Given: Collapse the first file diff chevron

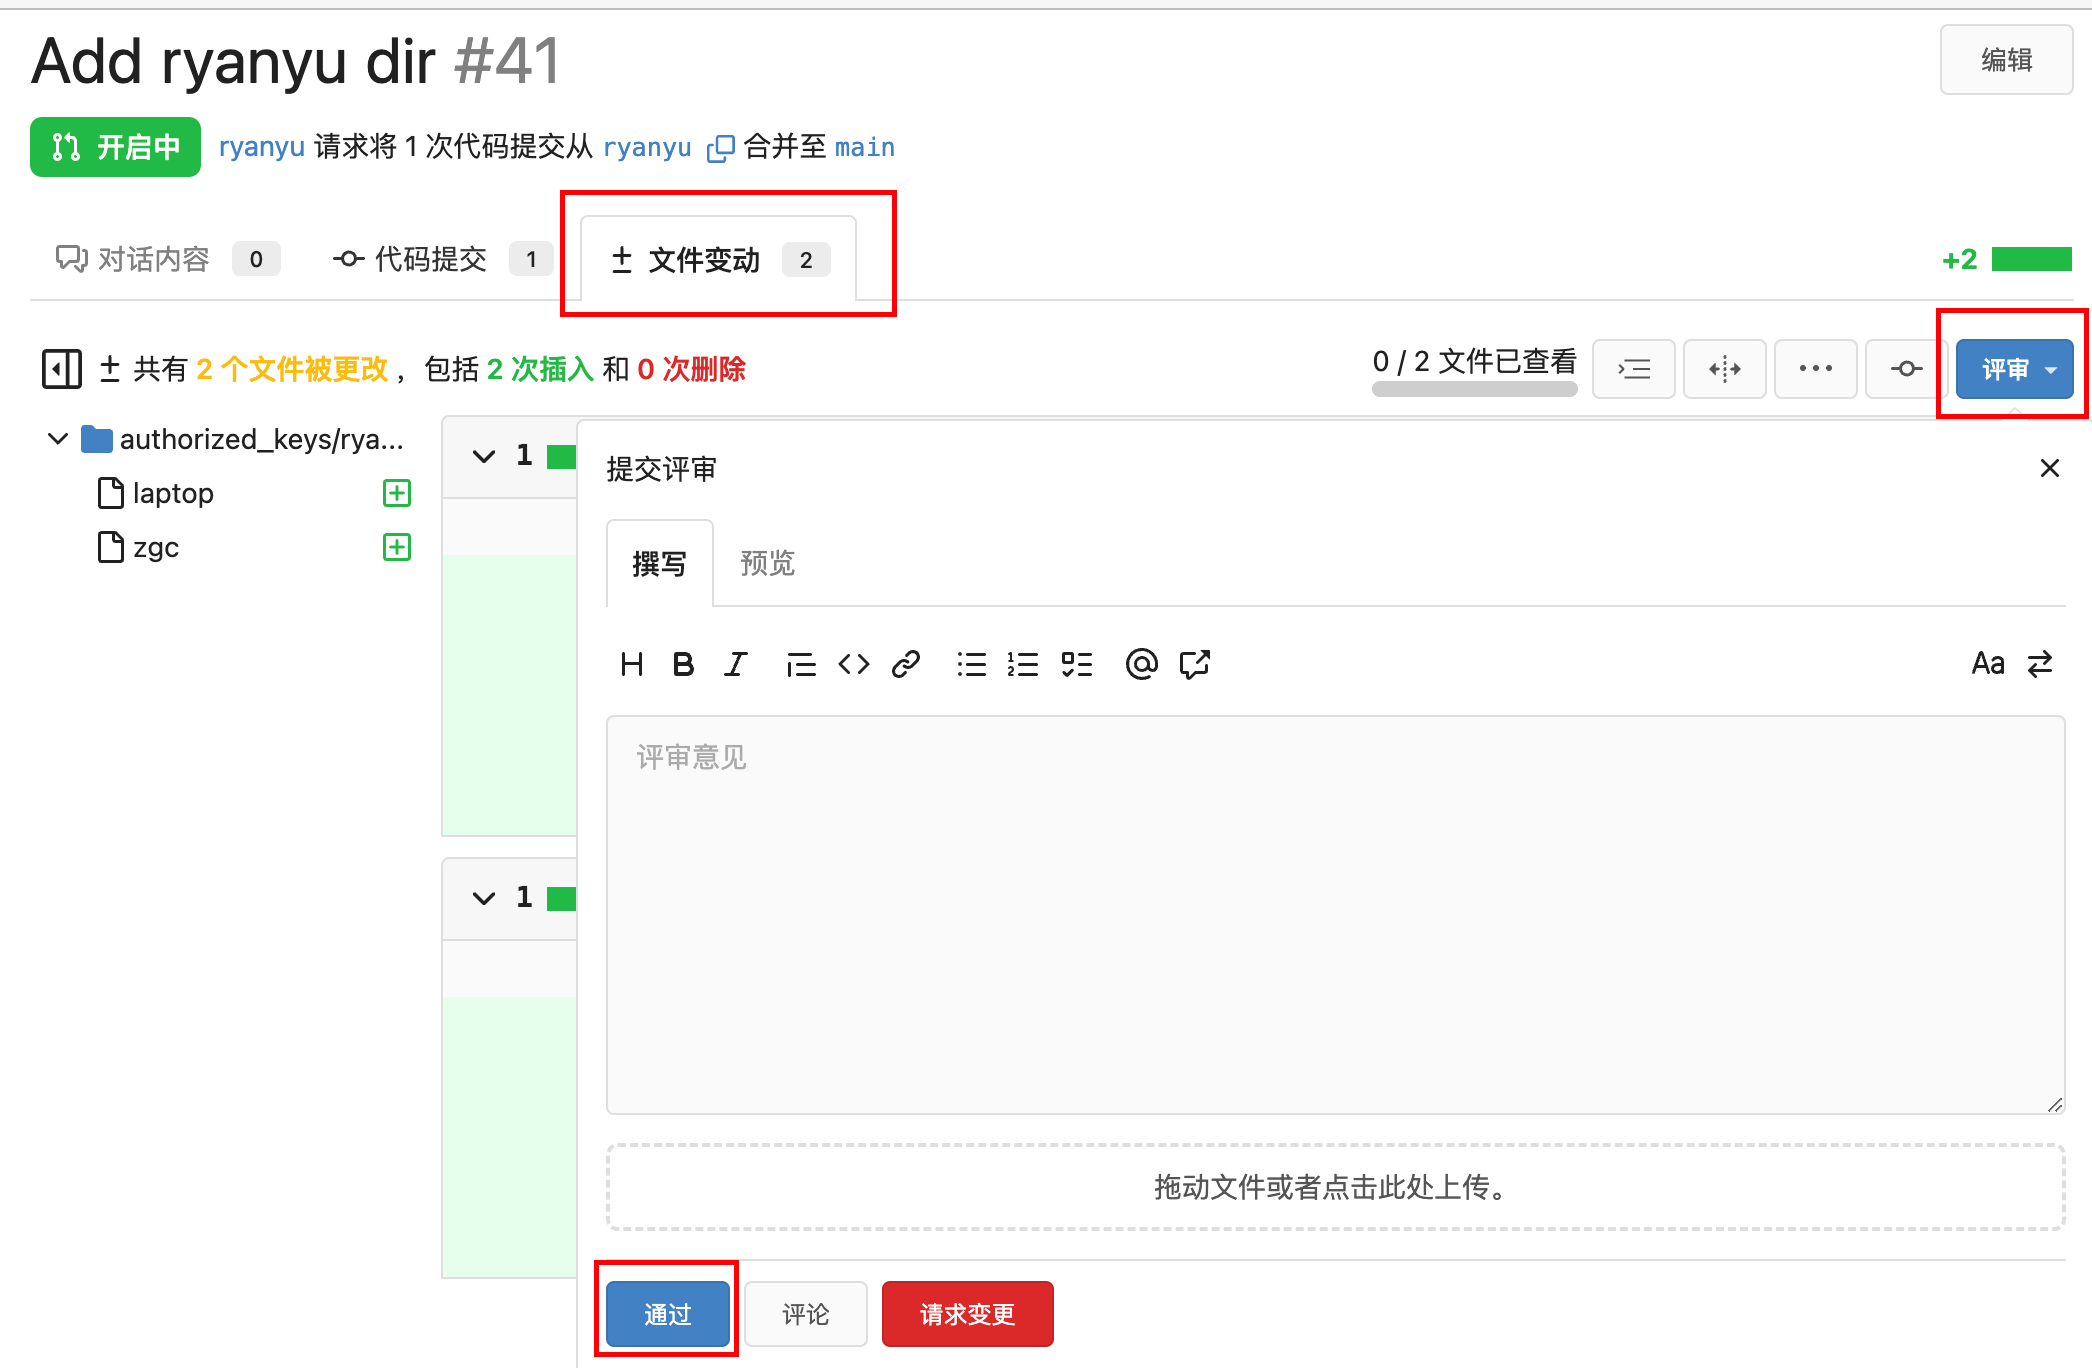Looking at the screenshot, I should [484, 457].
